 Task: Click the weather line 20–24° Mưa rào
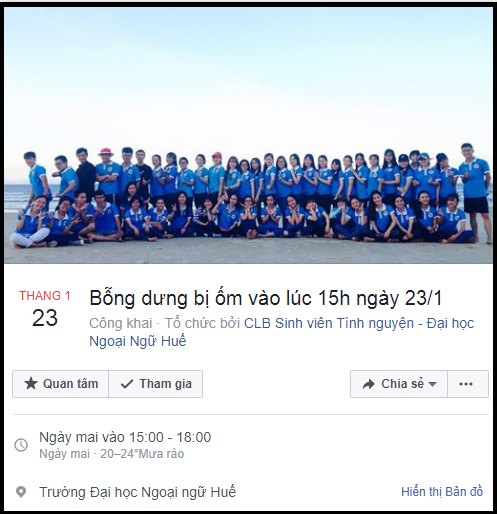[x=142, y=454]
